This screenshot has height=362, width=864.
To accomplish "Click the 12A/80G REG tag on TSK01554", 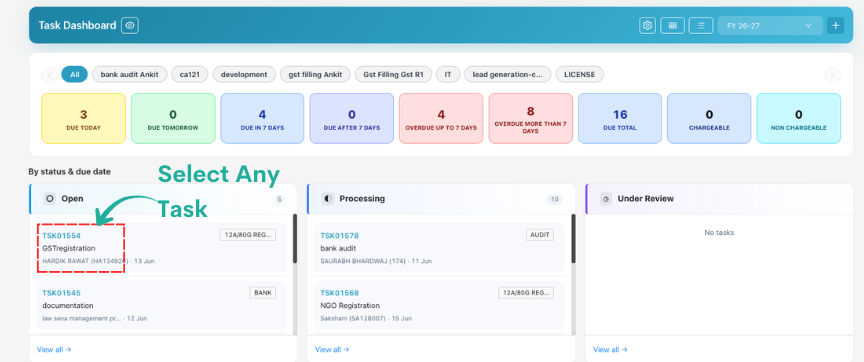I will (248, 235).
